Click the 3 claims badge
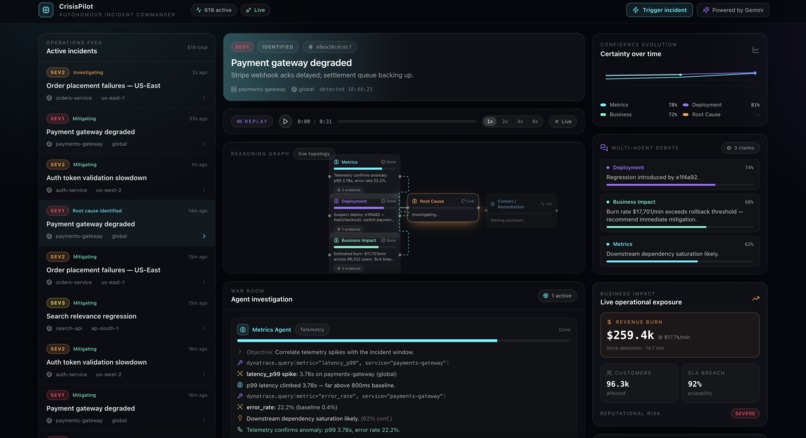This screenshot has height=438, width=806. coord(740,148)
